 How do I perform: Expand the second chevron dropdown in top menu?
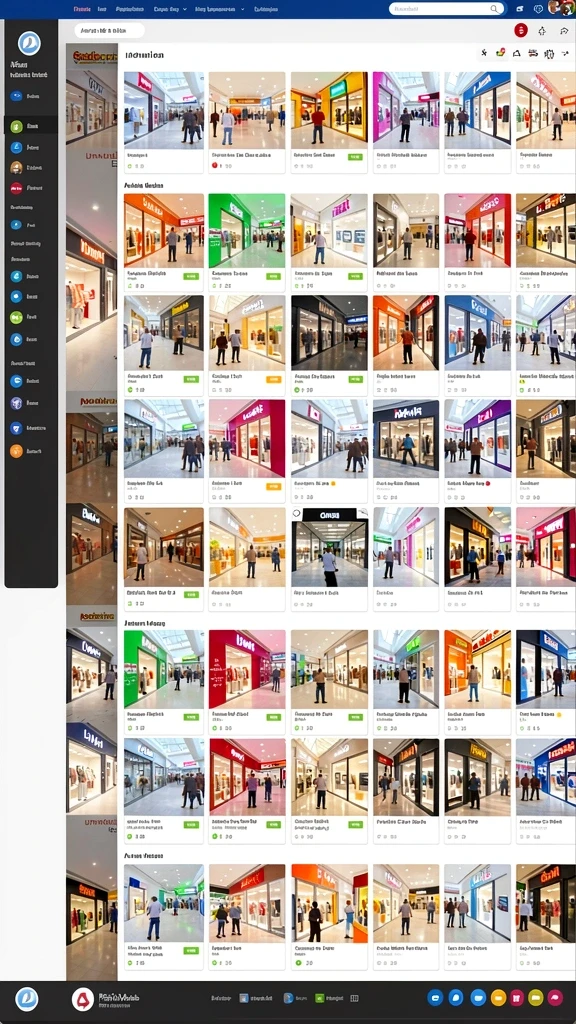(242, 9)
